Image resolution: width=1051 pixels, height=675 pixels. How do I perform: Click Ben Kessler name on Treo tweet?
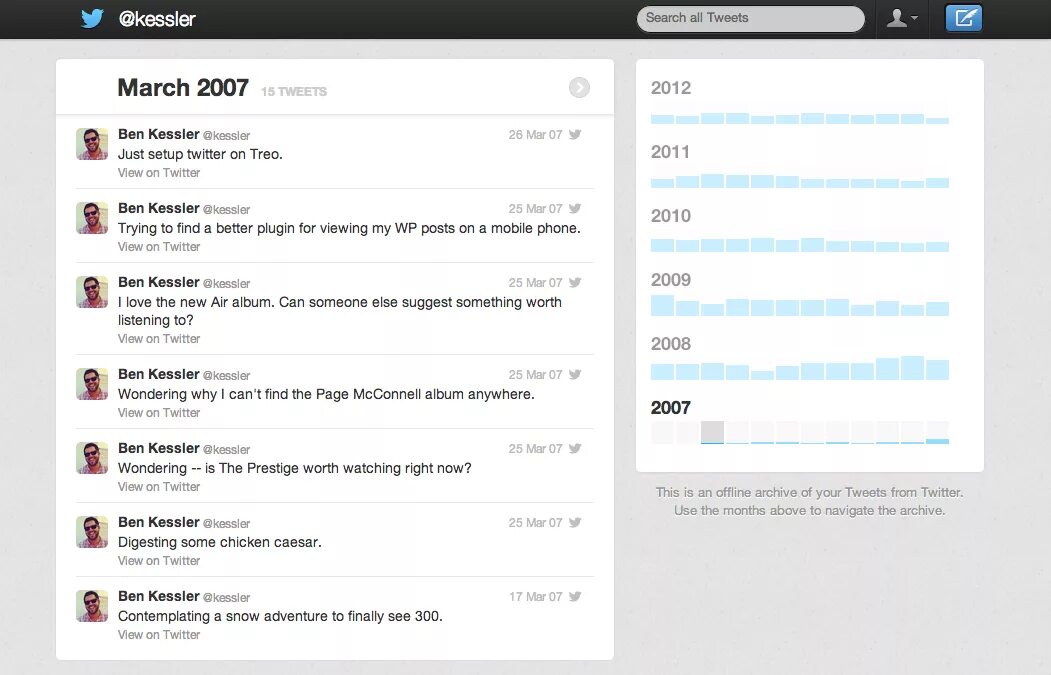tap(159, 134)
